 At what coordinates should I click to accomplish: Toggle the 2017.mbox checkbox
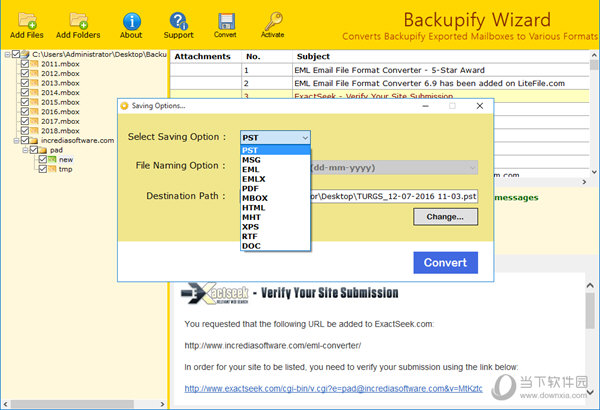pyautogui.click(x=25, y=121)
